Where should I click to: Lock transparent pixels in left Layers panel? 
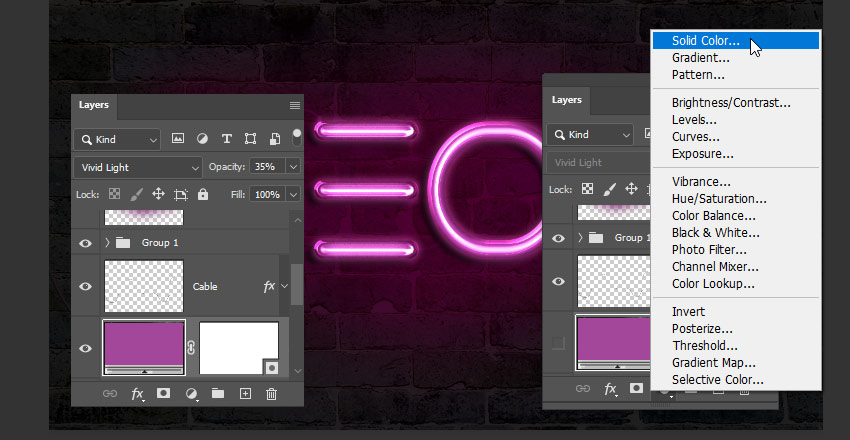point(114,194)
